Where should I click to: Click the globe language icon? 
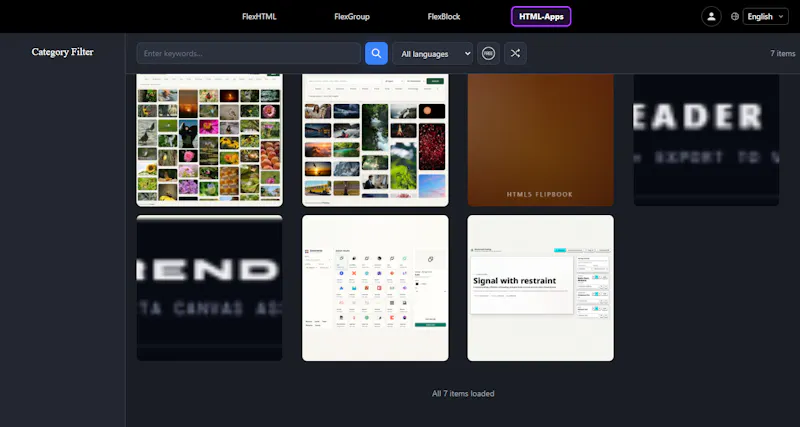pos(735,16)
